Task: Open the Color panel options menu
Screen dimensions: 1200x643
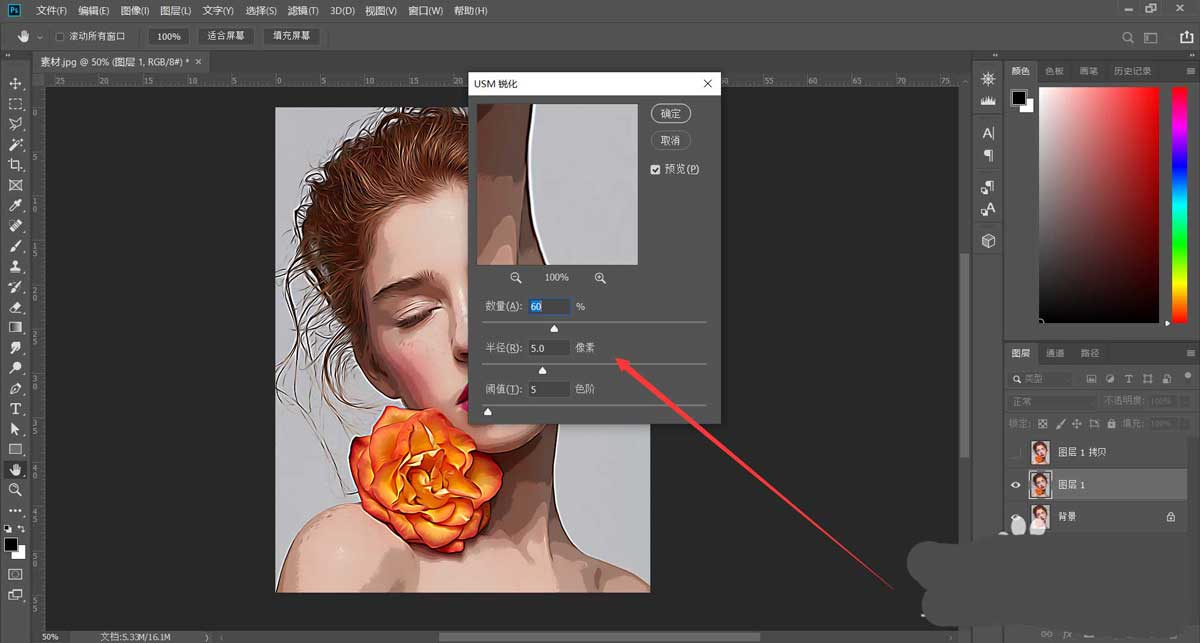Action: (x=1190, y=71)
